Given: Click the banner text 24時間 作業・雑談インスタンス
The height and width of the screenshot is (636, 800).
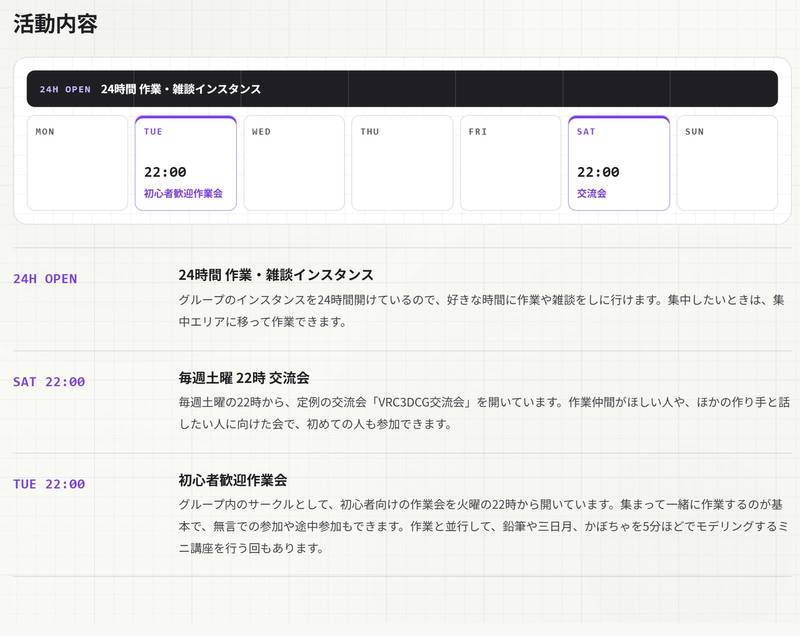Looking at the screenshot, I should pos(181,89).
